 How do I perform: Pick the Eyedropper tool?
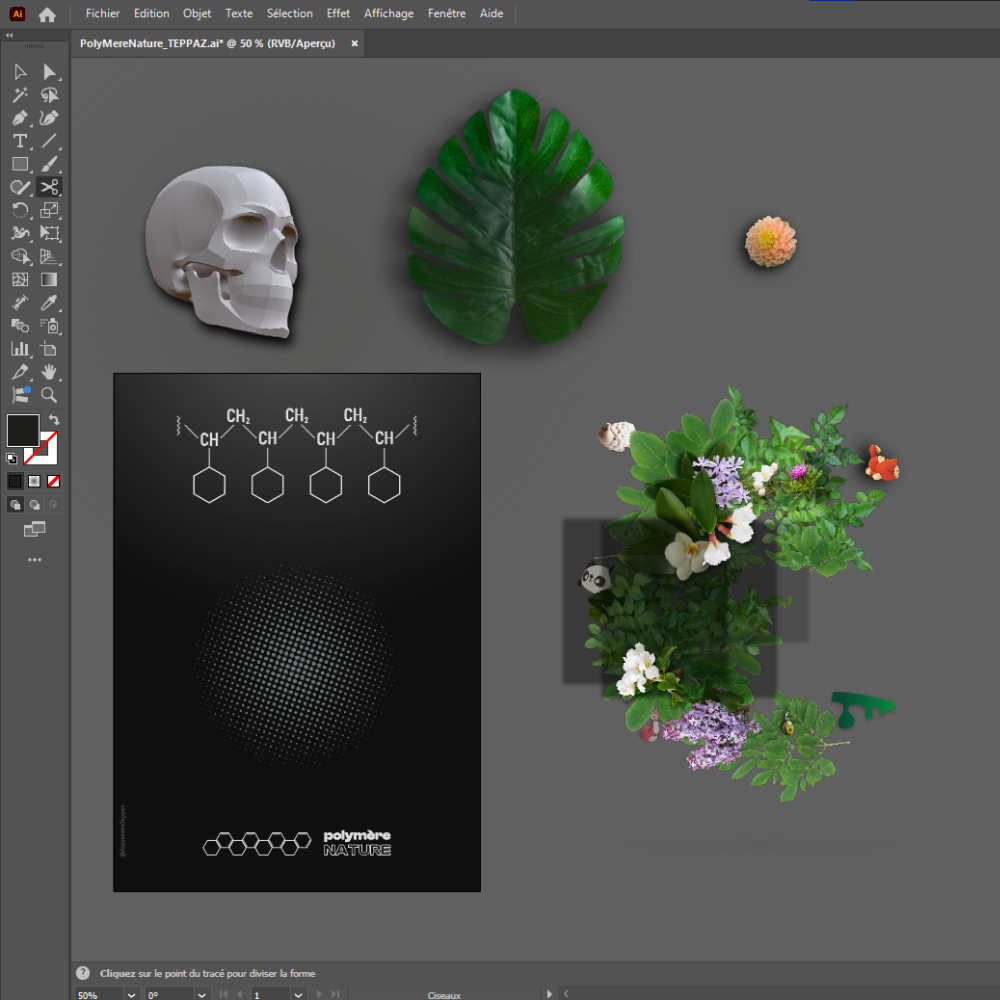(x=49, y=302)
